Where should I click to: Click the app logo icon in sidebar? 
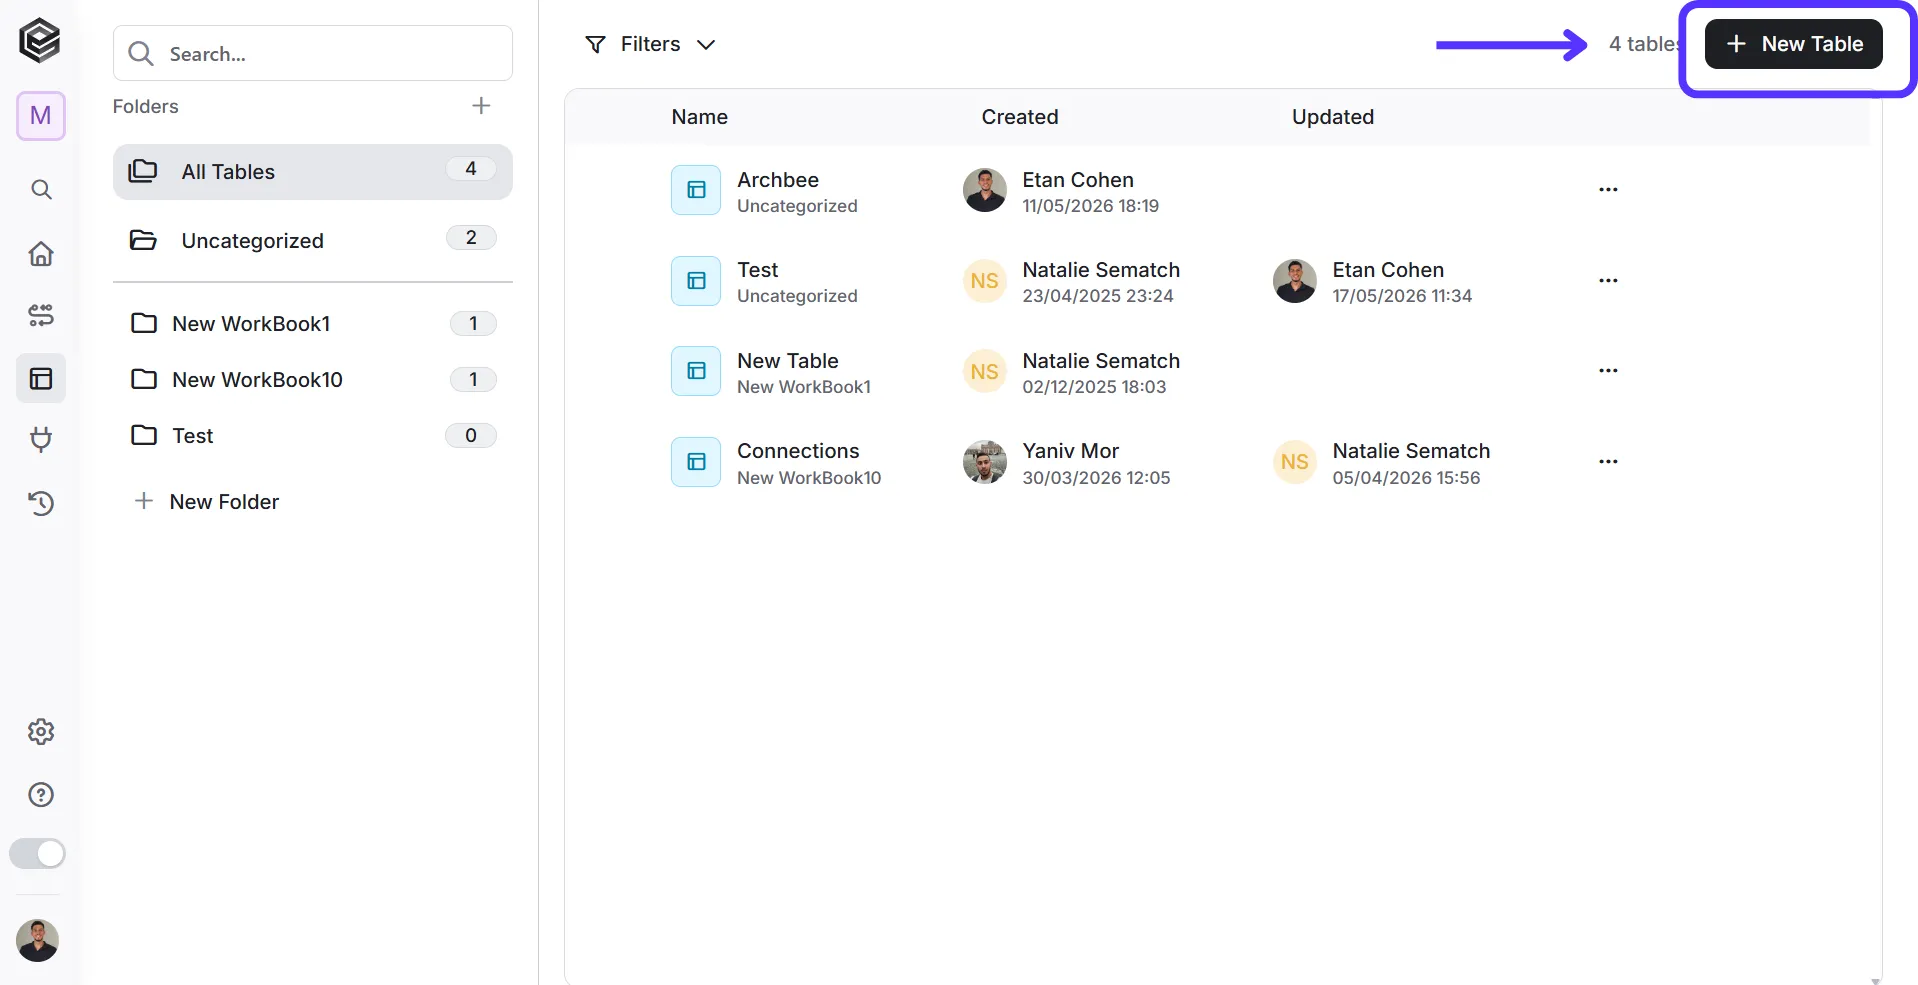click(40, 41)
